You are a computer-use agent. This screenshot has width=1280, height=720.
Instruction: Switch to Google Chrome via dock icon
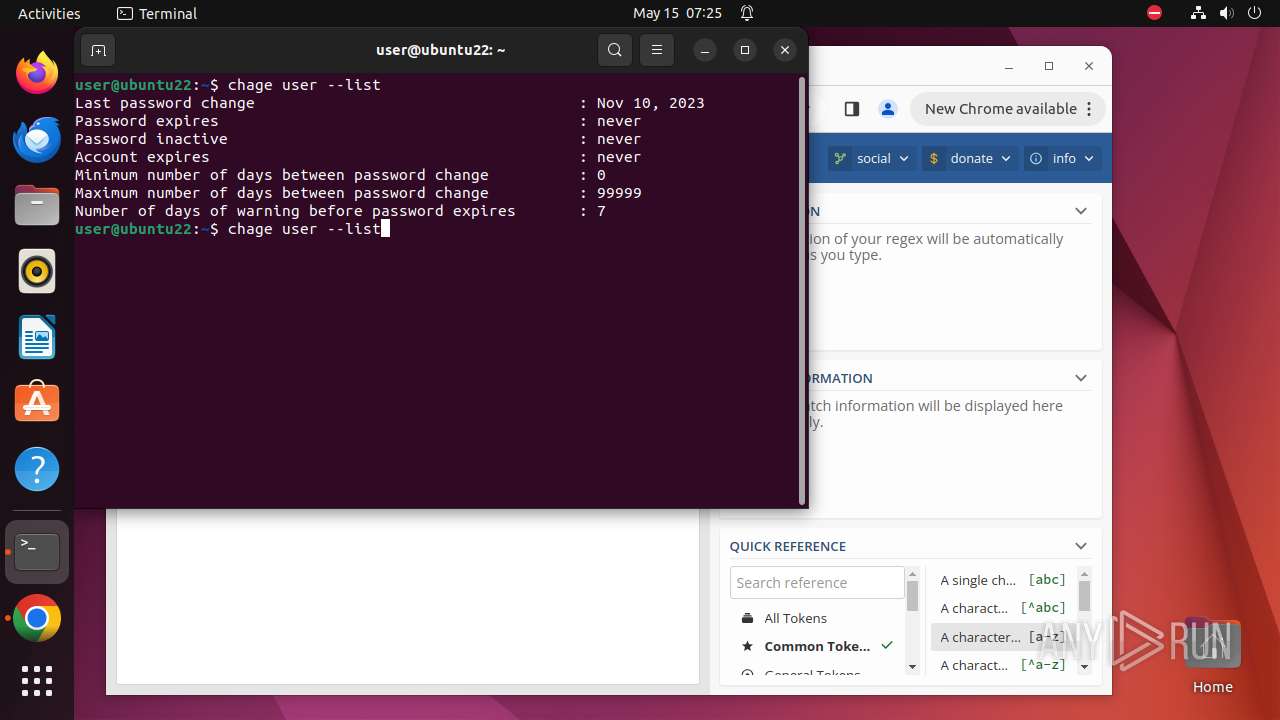(37, 619)
